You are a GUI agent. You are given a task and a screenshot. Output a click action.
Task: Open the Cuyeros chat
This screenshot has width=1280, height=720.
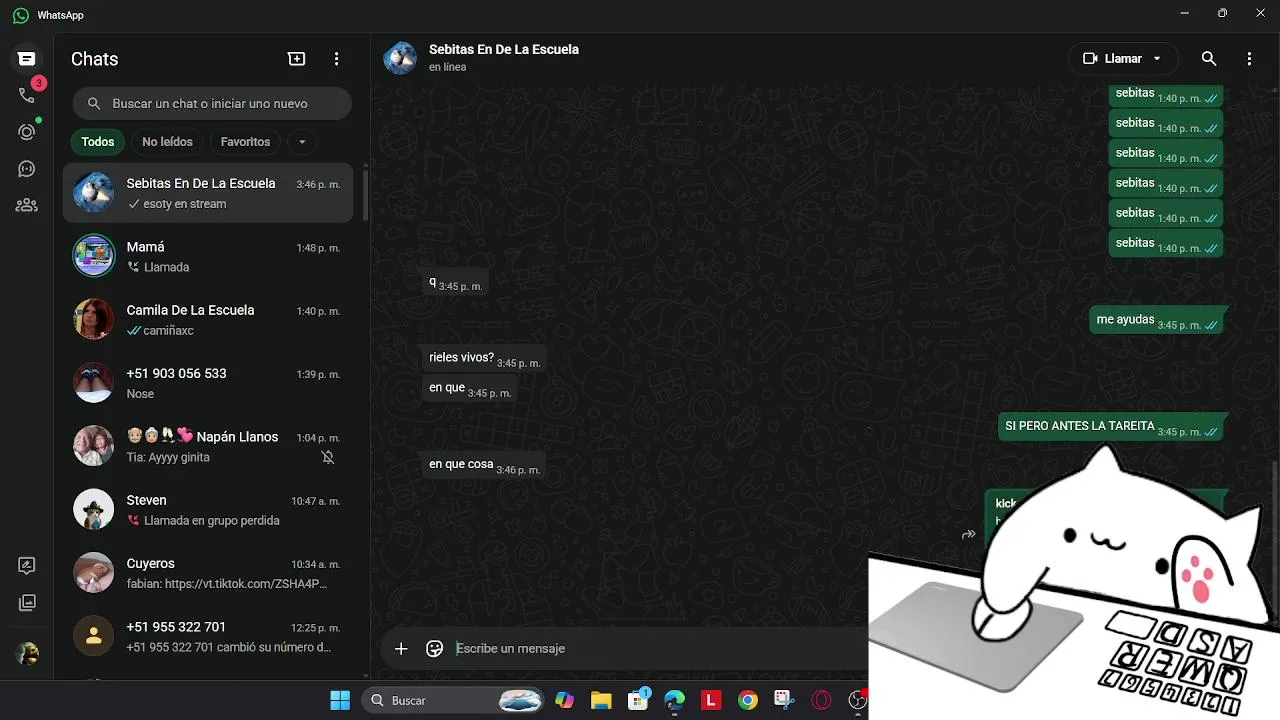pos(208,573)
